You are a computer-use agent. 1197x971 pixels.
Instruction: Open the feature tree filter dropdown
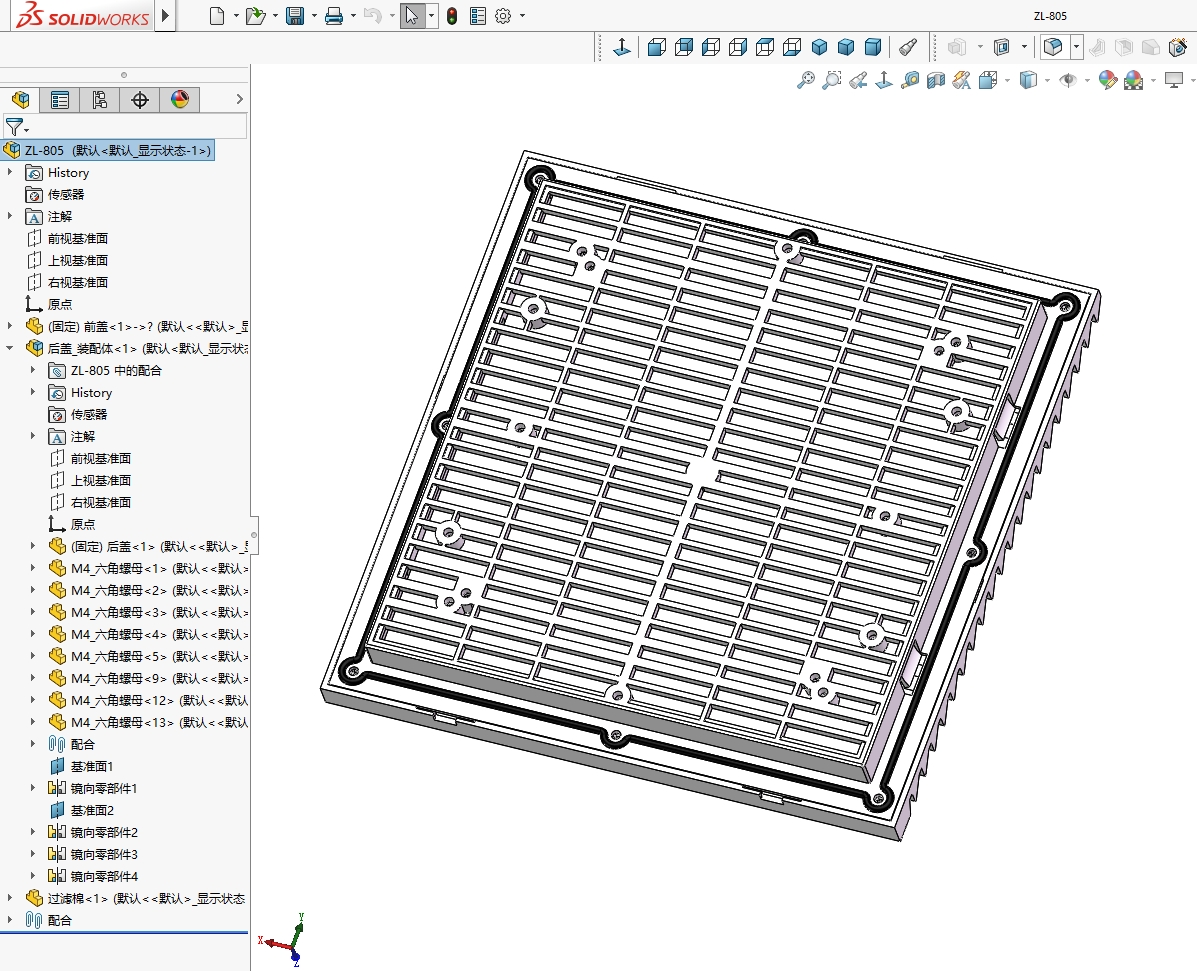pos(17,127)
